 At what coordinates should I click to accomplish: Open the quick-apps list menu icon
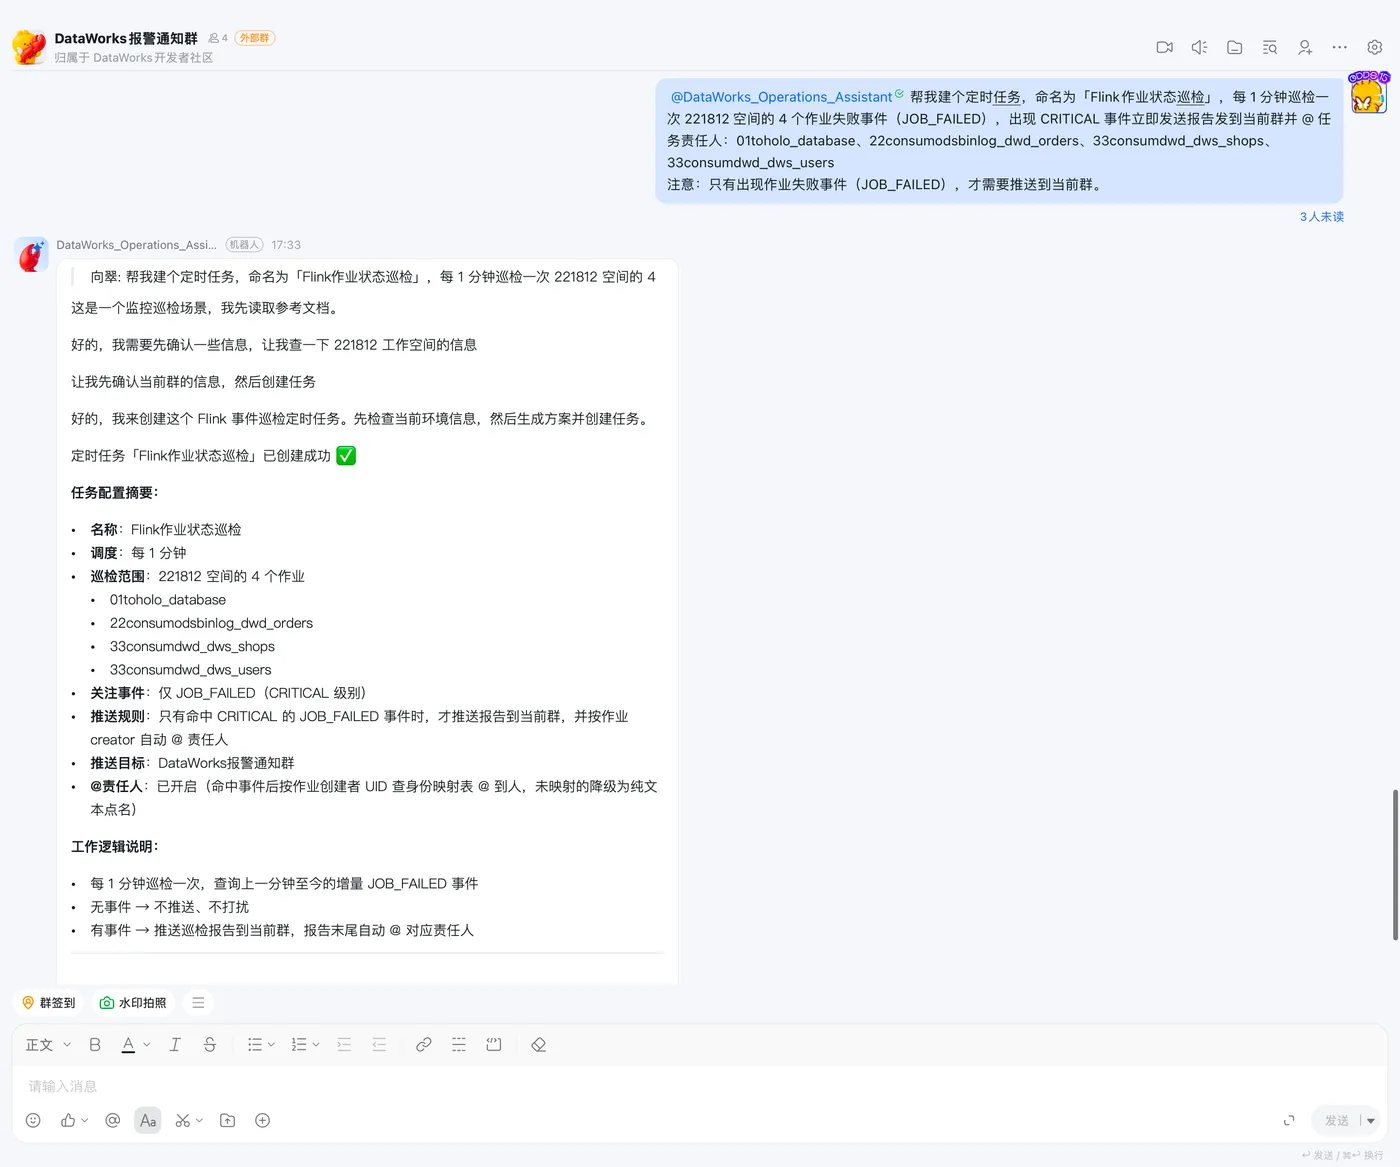click(198, 1003)
